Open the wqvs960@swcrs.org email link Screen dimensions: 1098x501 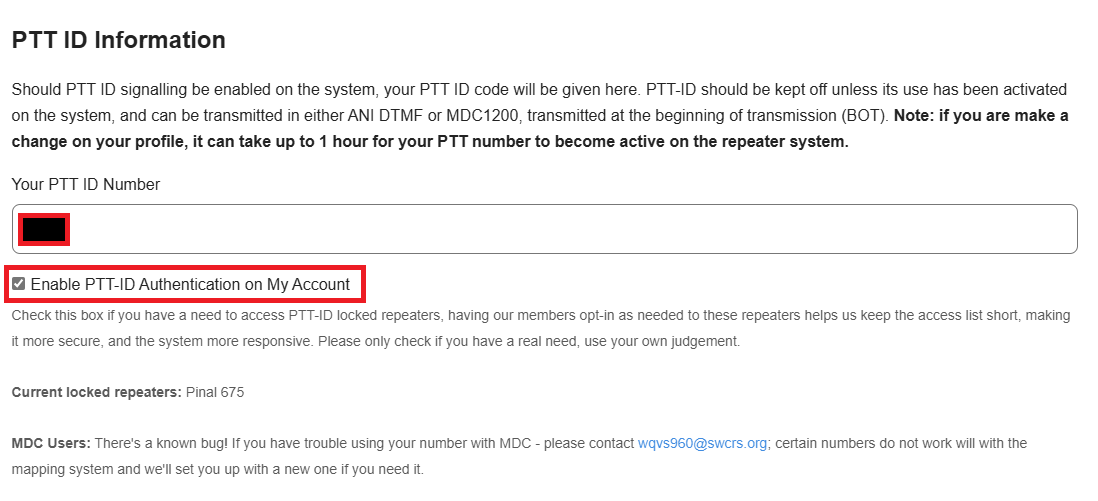tap(702, 443)
